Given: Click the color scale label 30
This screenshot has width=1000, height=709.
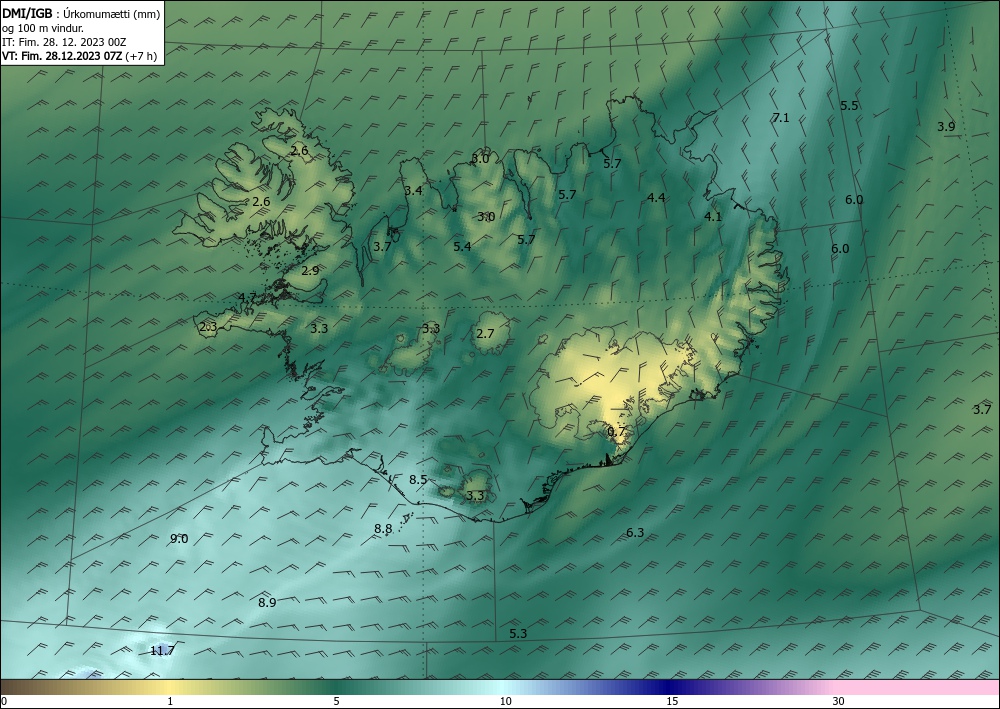Looking at the screenshot, I should [x=839, y=702].
